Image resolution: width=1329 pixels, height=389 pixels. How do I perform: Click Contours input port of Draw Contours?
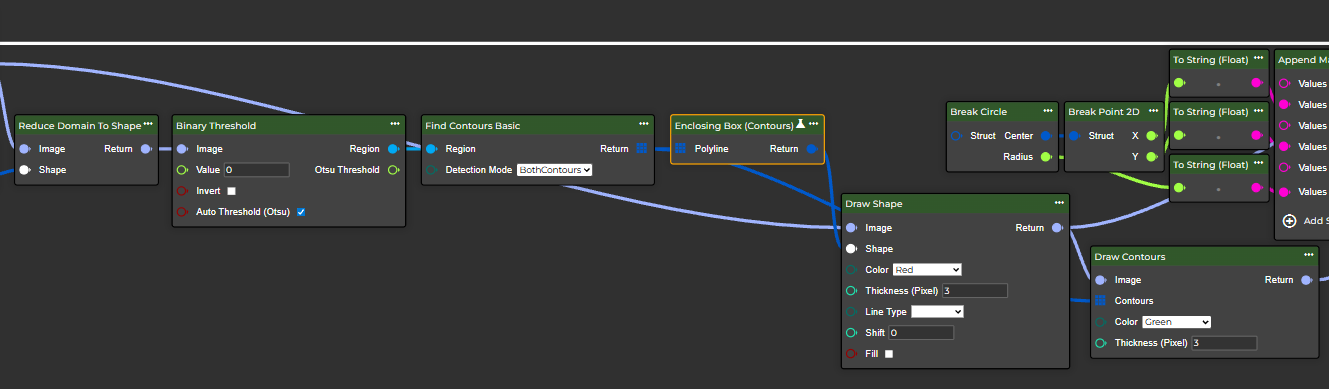[x=1101, y=301]
